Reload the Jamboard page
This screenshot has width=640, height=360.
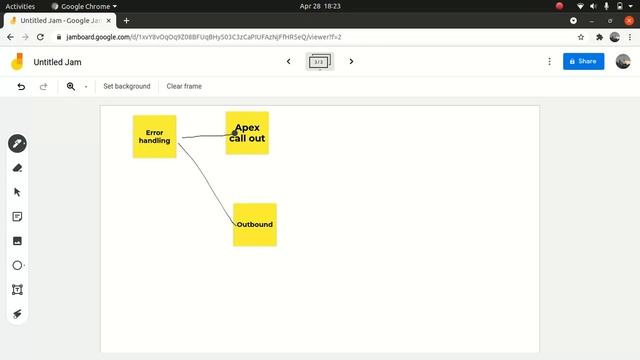coord(40,37)
